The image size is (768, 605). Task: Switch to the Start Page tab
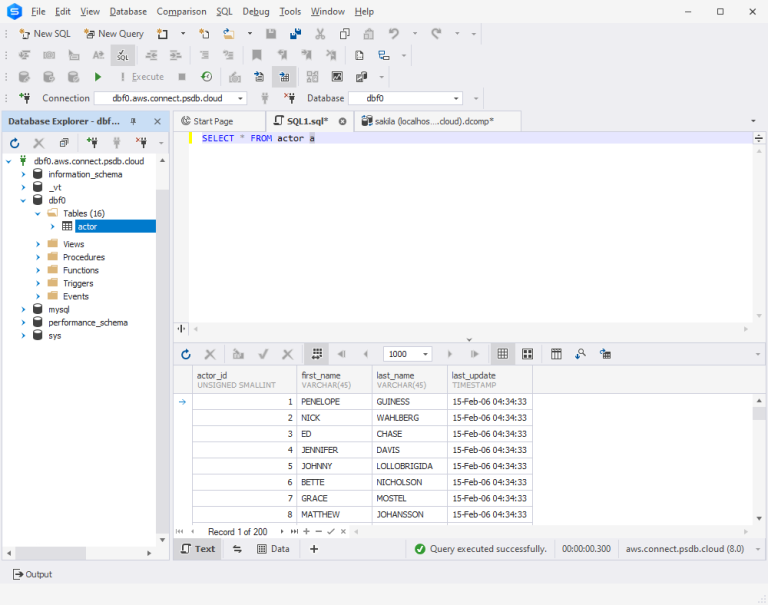click(x=206, y=121)
